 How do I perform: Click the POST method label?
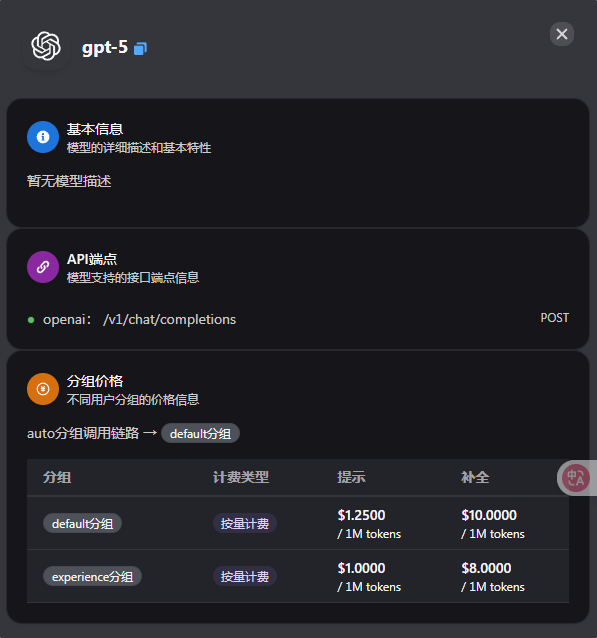(x=555, y=318)
